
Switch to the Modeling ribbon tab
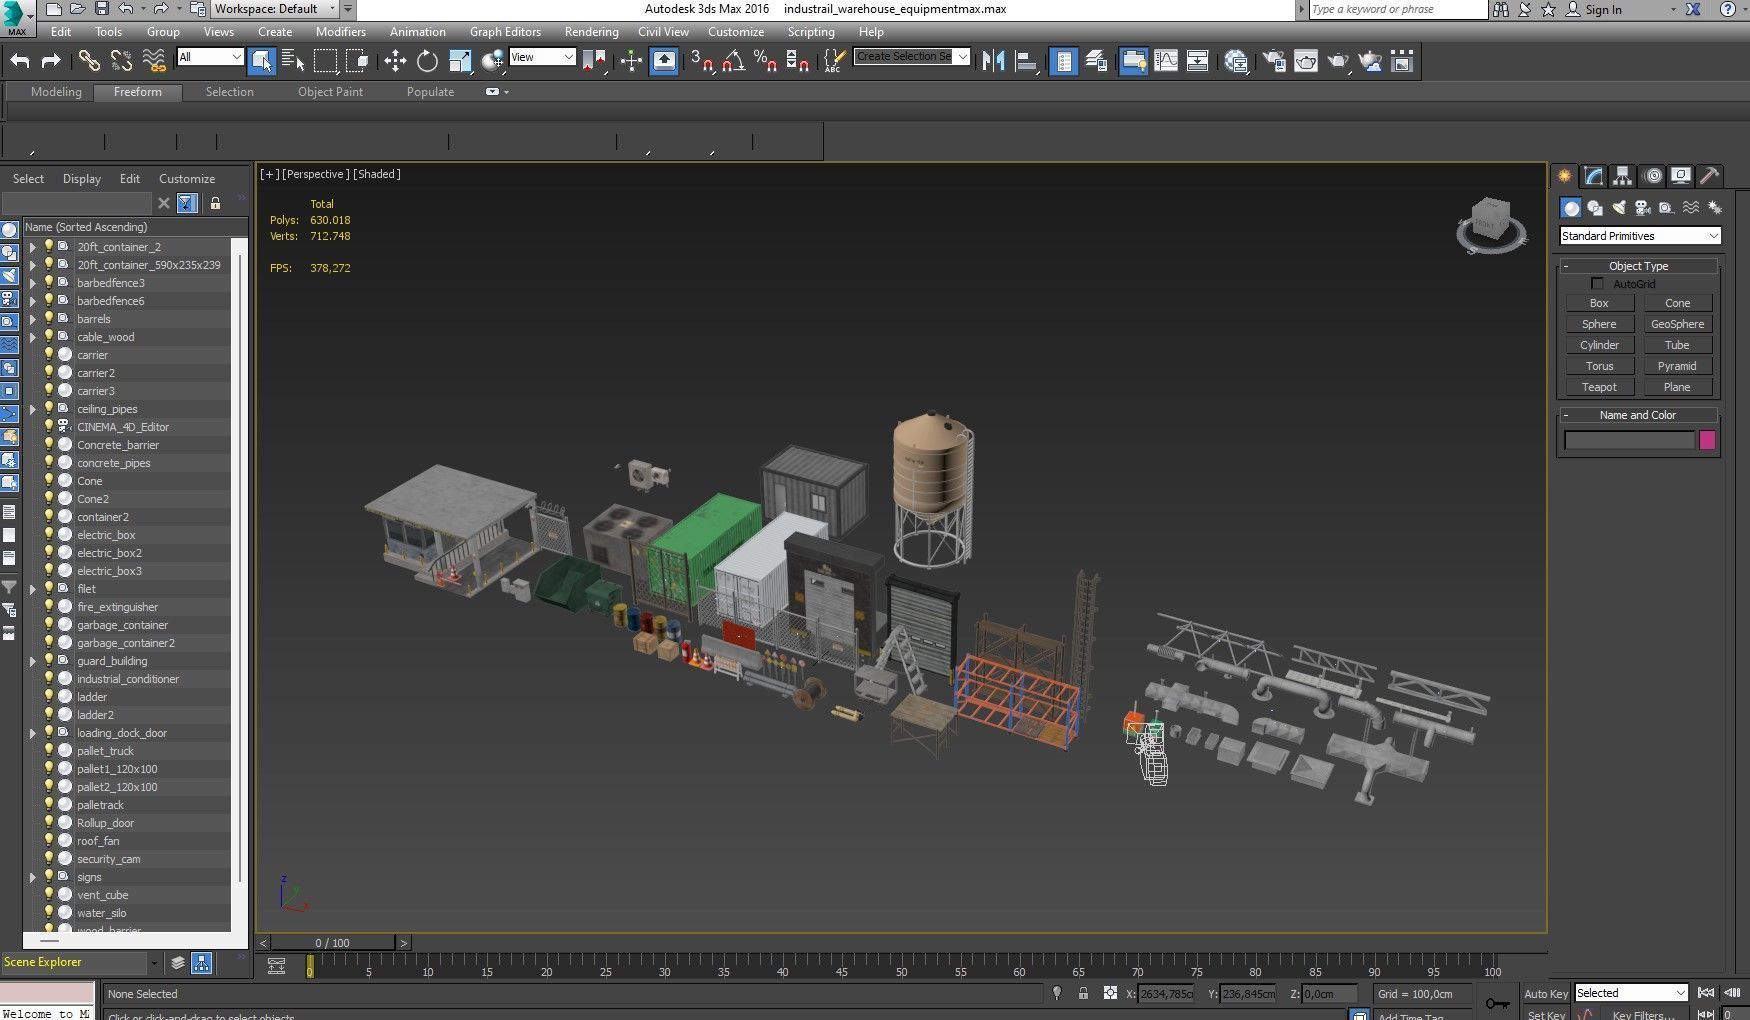pos(56,92)
